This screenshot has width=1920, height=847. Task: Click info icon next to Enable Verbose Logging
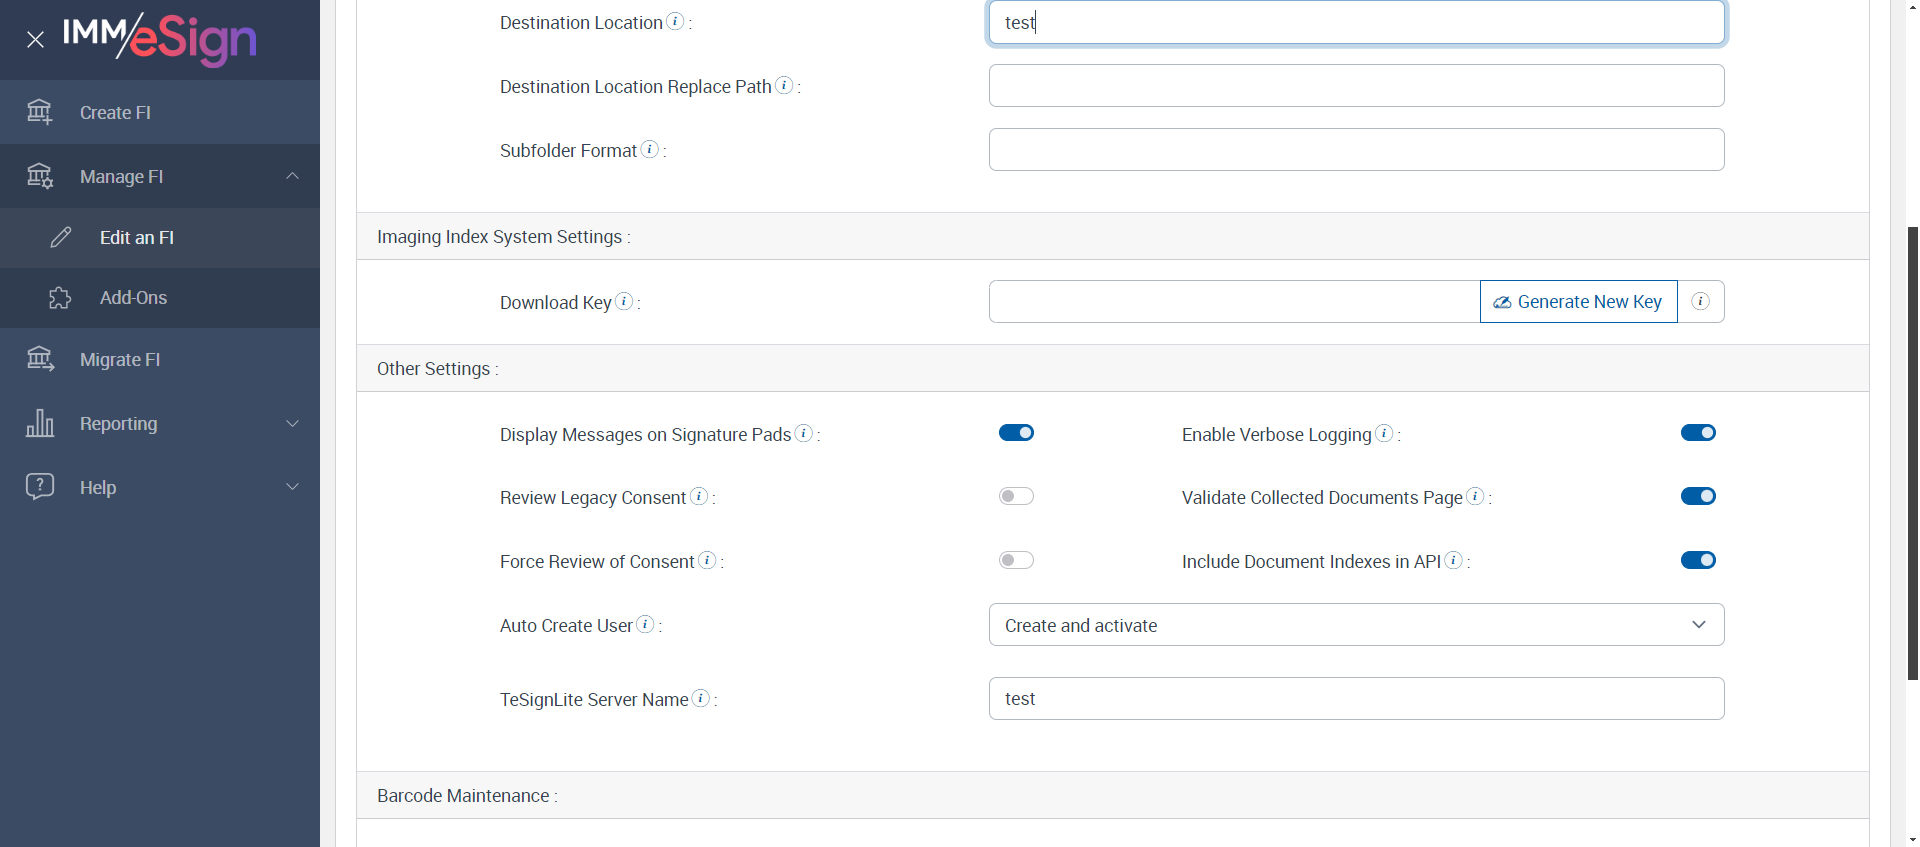pyautogui.click(x=1384, y=433)
